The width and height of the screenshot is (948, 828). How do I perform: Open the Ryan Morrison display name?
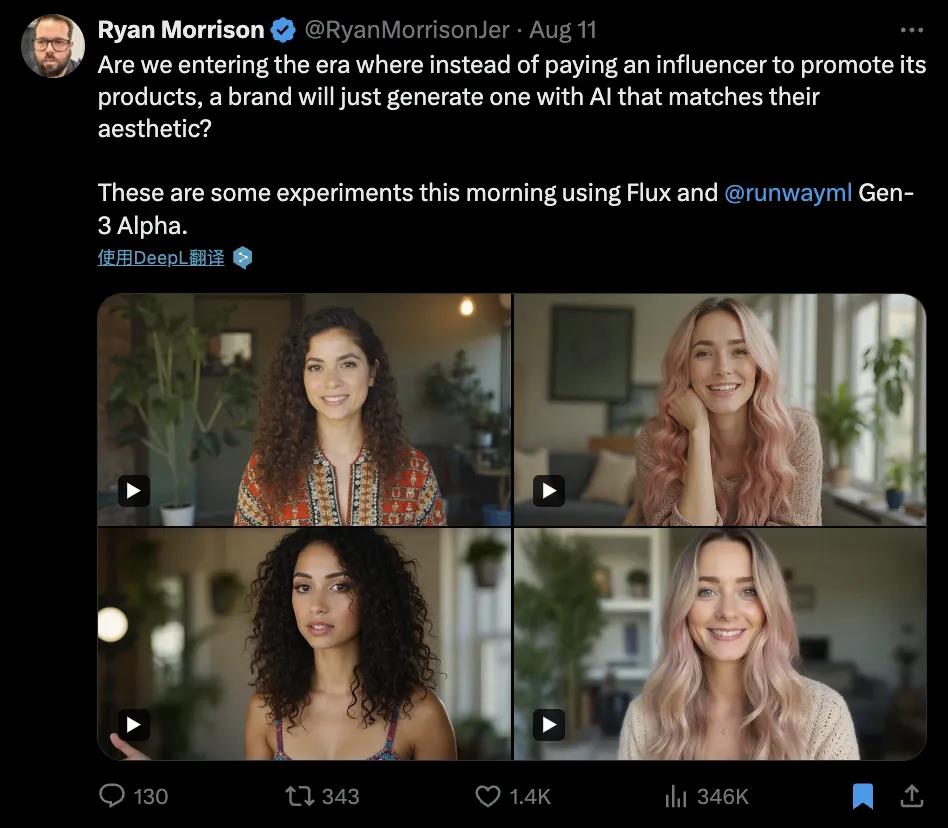coord(181,31)
